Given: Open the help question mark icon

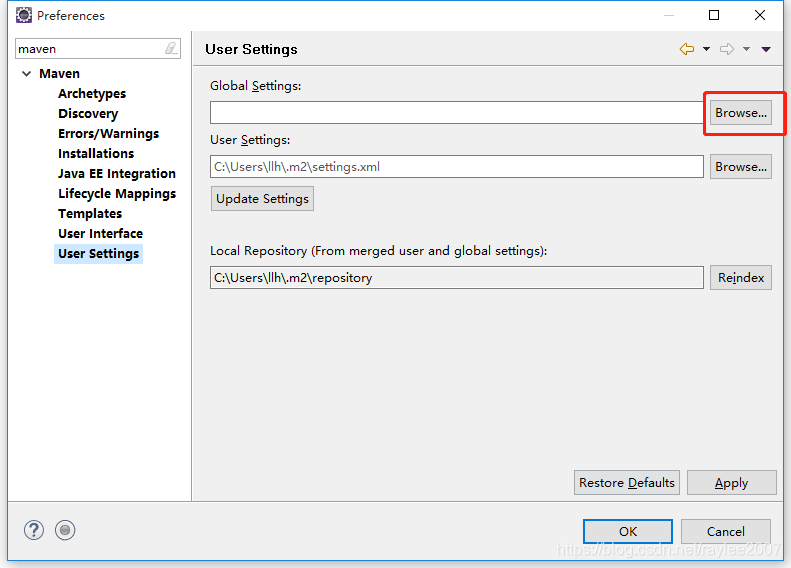Looking at the screenshot, I should click(x=34, y=530).
